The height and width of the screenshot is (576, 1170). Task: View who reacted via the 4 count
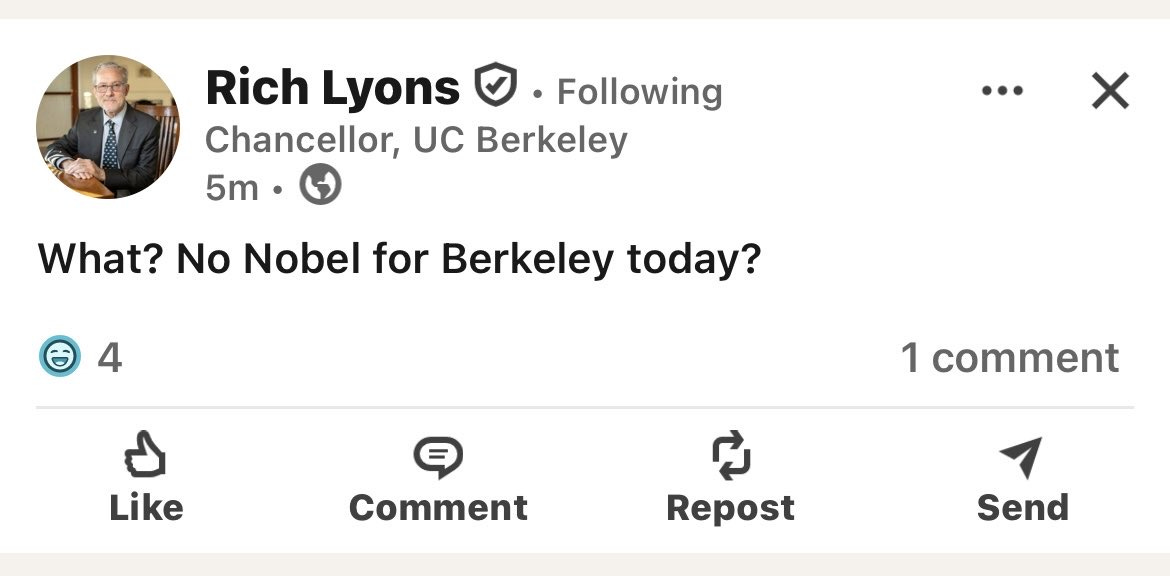click(x=110, y=358)
